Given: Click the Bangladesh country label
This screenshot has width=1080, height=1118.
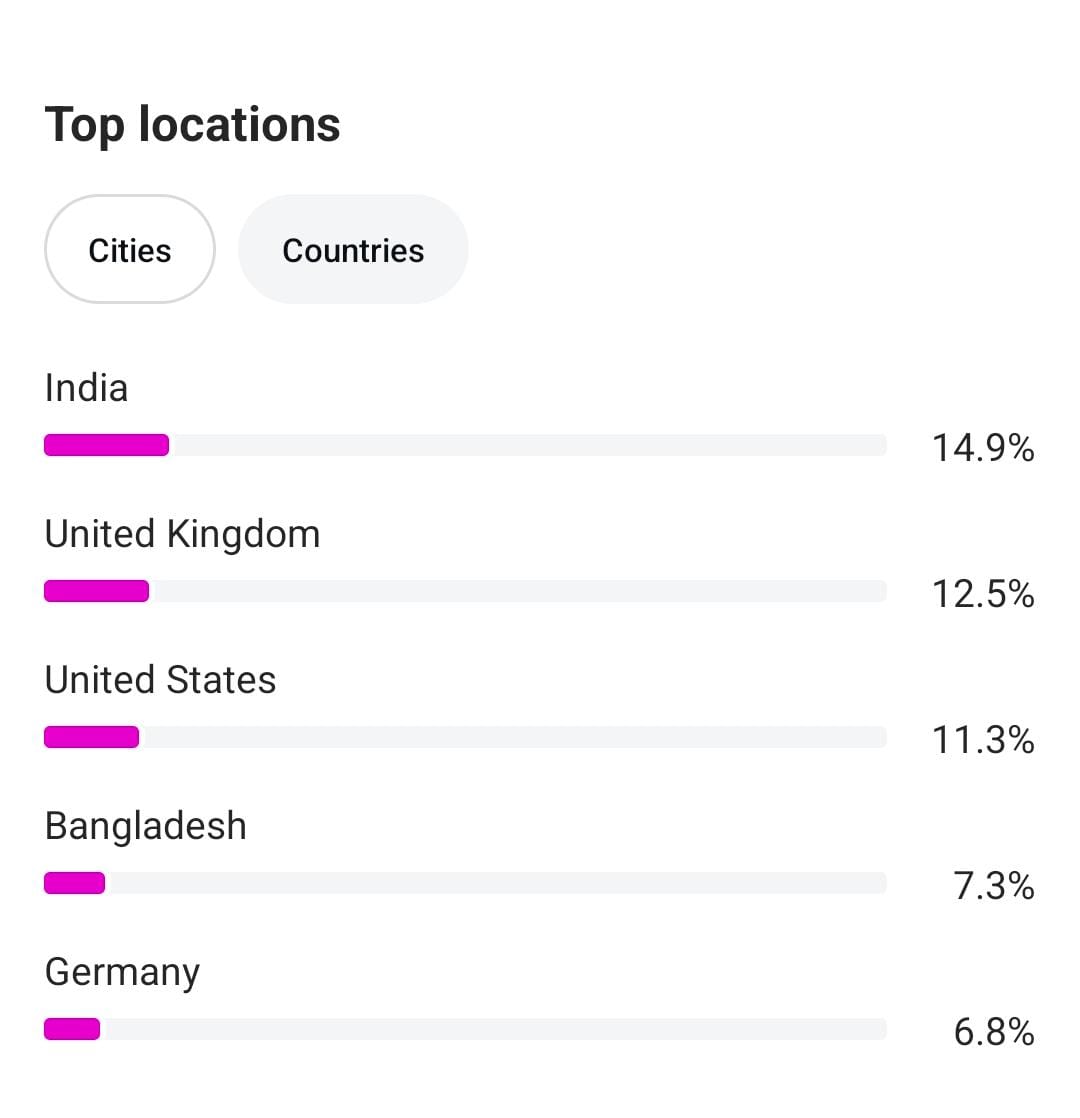Looking at the screenshot, I should click(146, 826).
